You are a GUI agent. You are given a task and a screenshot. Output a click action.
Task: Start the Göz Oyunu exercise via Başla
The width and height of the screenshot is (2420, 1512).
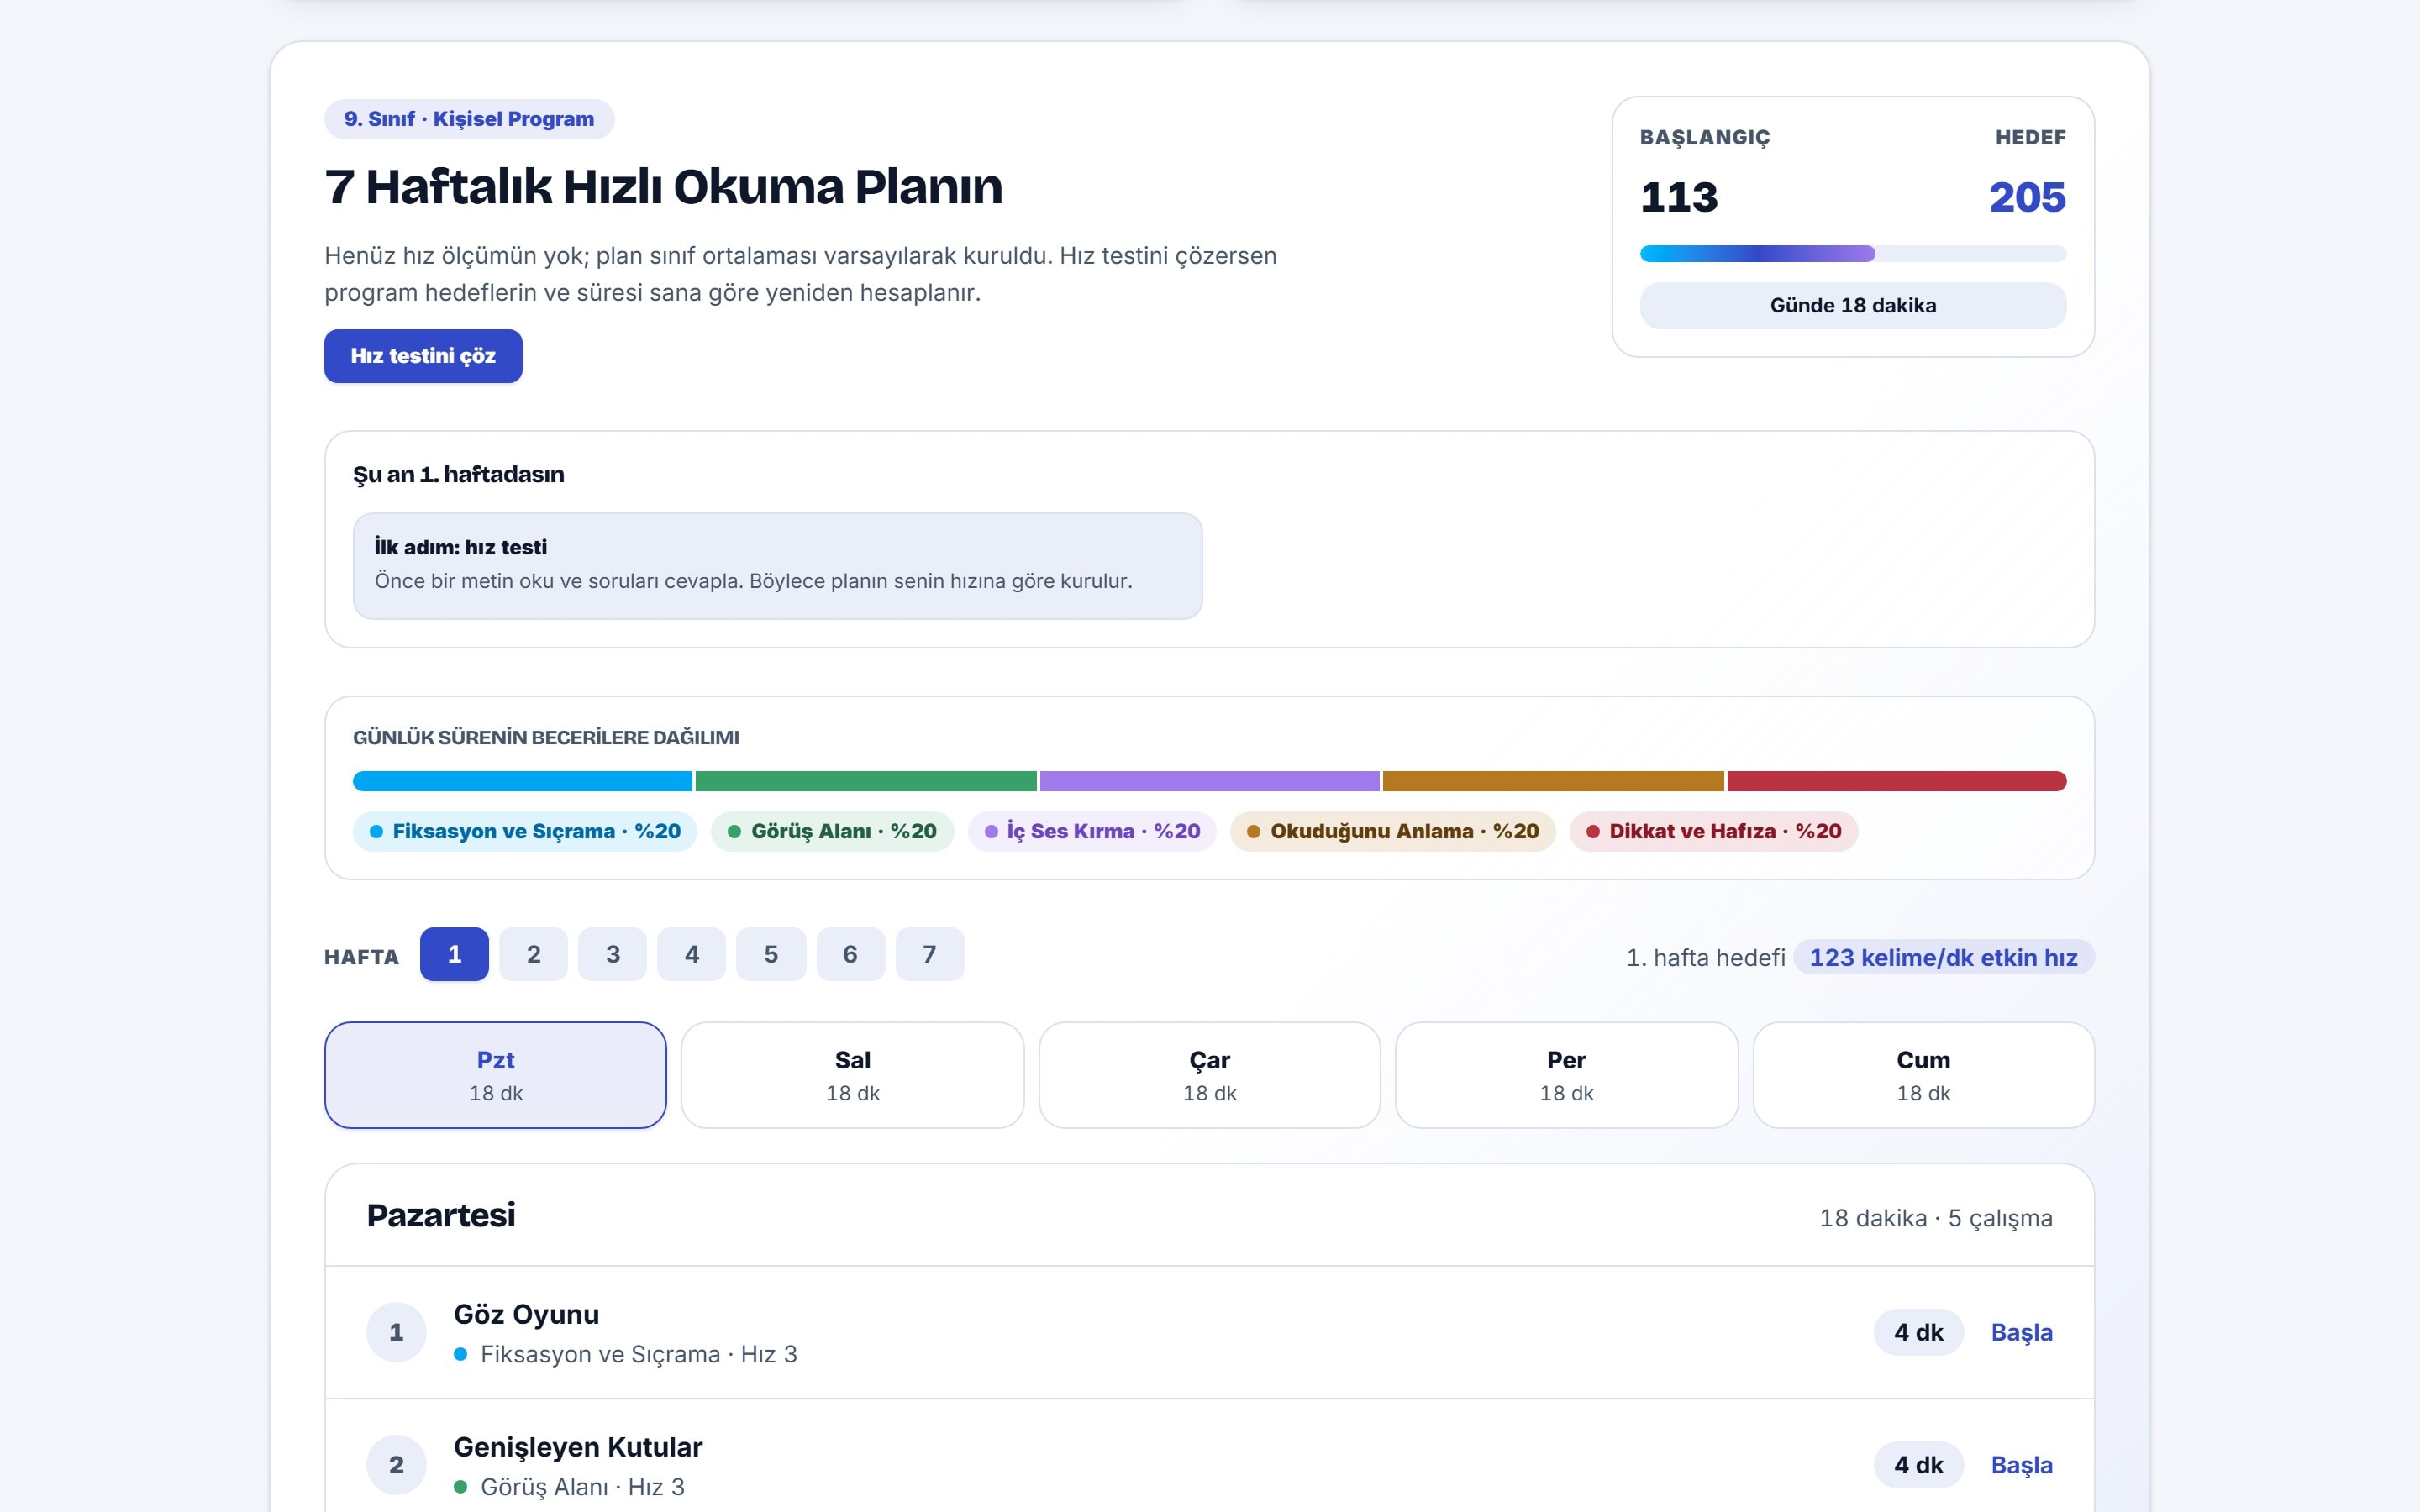point(2021,1332)
